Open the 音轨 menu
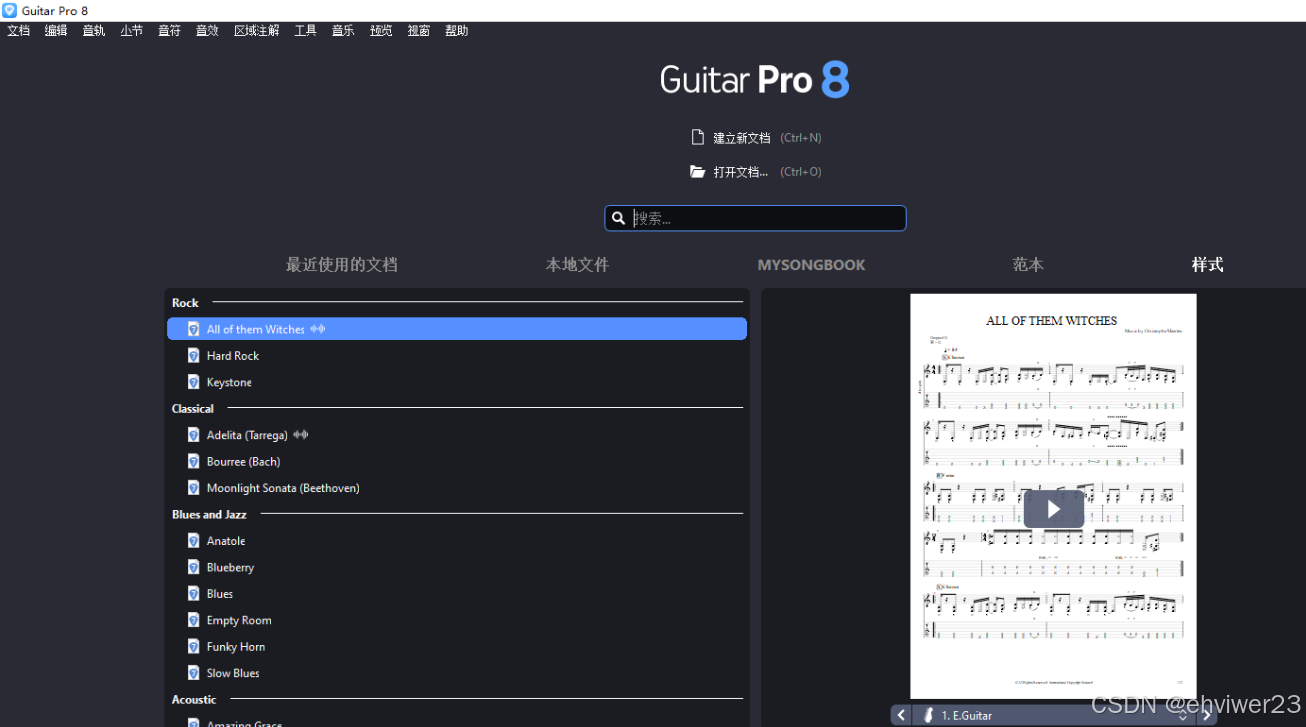Viewport: 1306px width, 727px height. [x=94, y=31]
